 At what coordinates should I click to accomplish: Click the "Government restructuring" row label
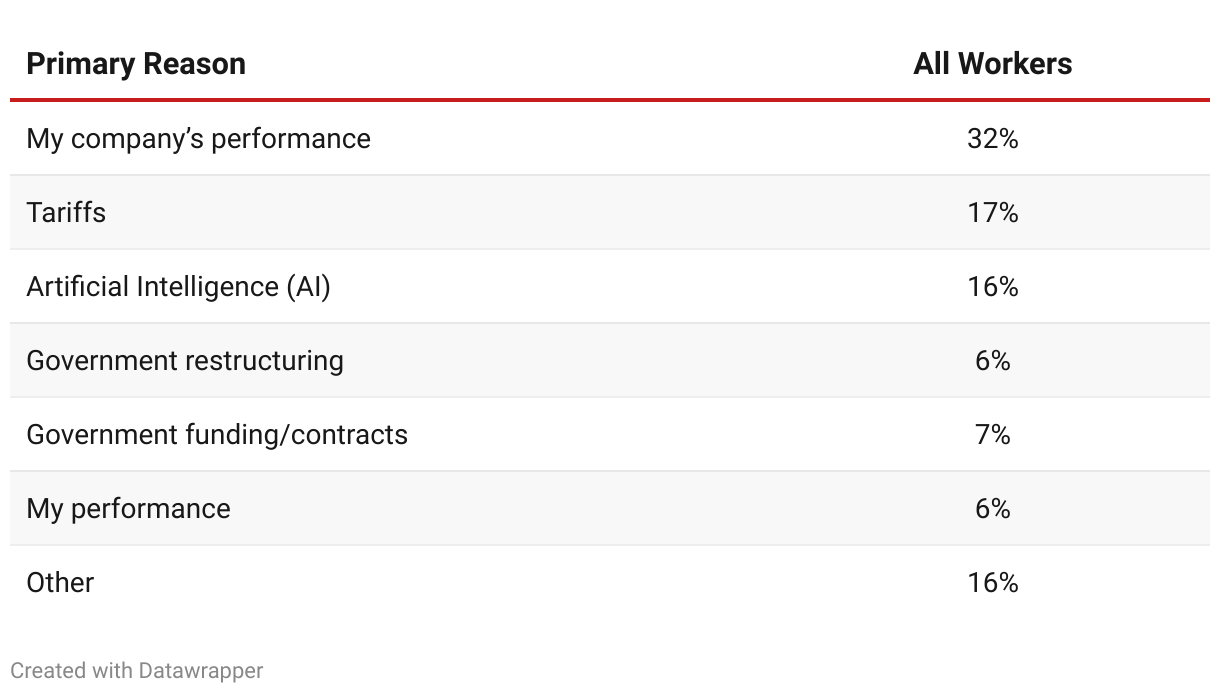click(185, 360)
